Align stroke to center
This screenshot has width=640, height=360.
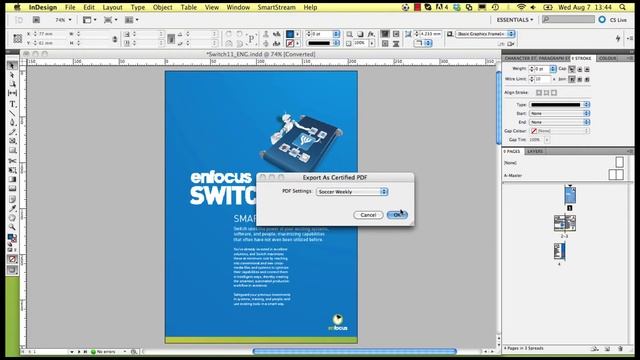[x=539, y=93]
